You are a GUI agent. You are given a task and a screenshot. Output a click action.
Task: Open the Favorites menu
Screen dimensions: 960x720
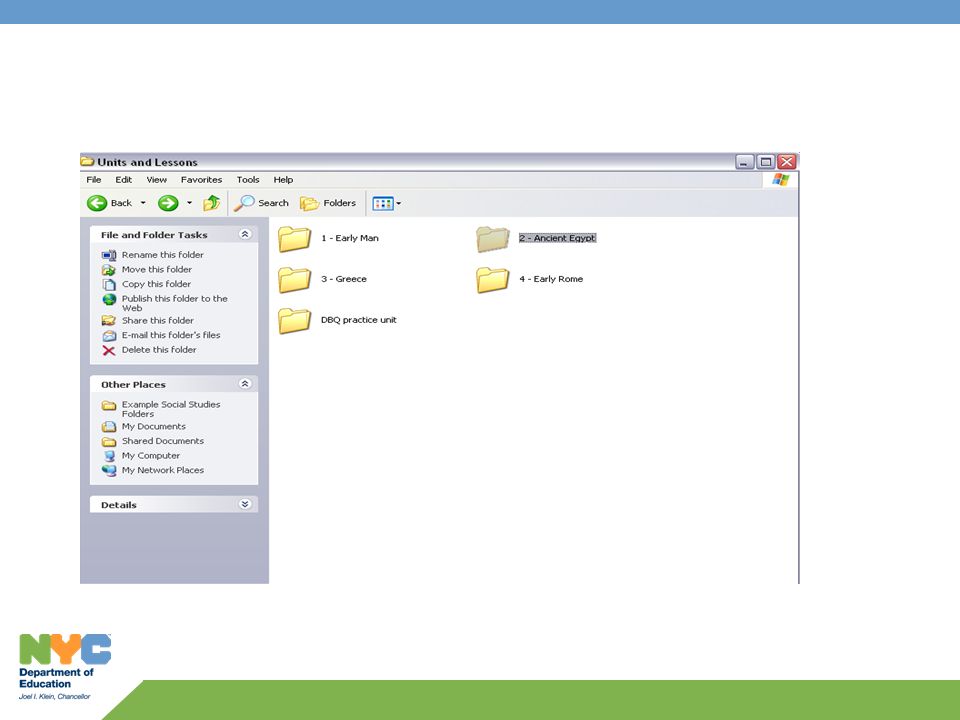[x=201, y=179]
